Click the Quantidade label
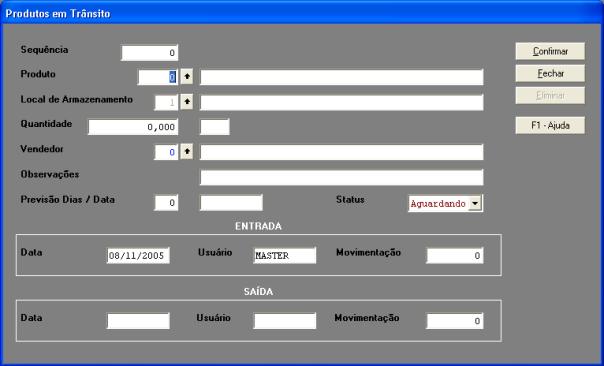Image resolution: width=604 pixels, height=366 pixels. click(x=46, y=124)
